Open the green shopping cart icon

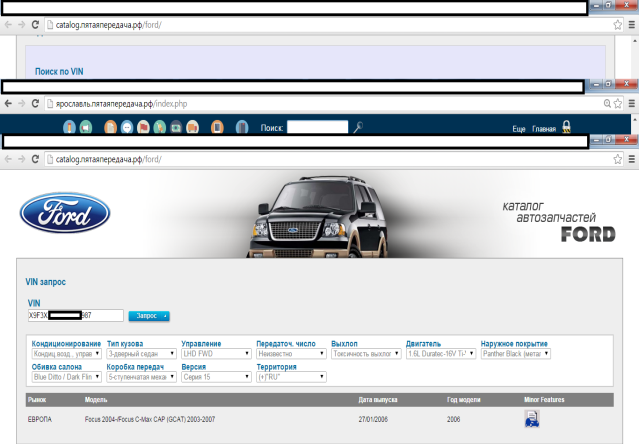[160, 127]
